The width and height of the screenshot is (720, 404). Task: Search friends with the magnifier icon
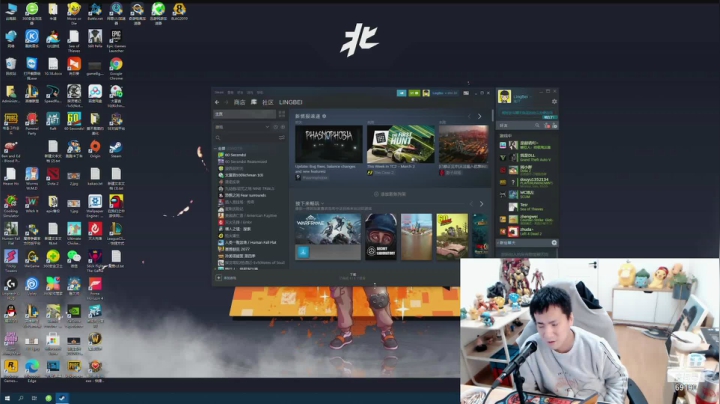(x=537, y=125)
